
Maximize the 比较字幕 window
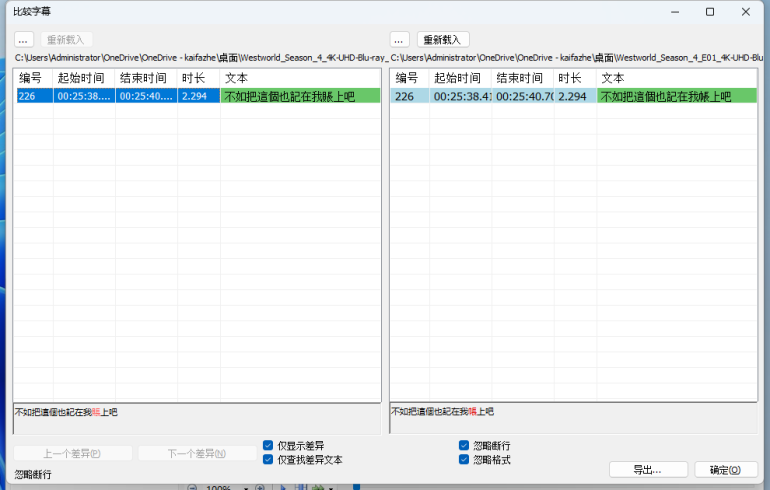click(710, 12)
